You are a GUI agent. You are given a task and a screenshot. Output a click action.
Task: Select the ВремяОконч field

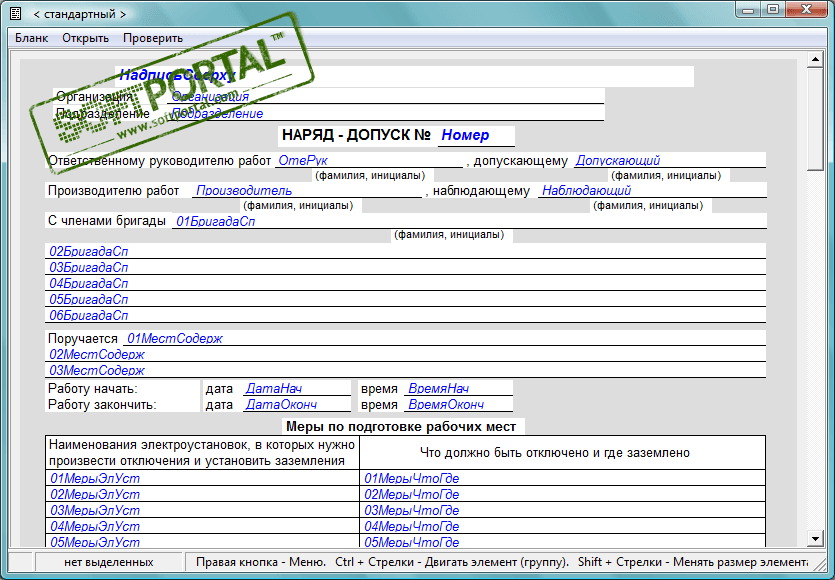[459, 404]
